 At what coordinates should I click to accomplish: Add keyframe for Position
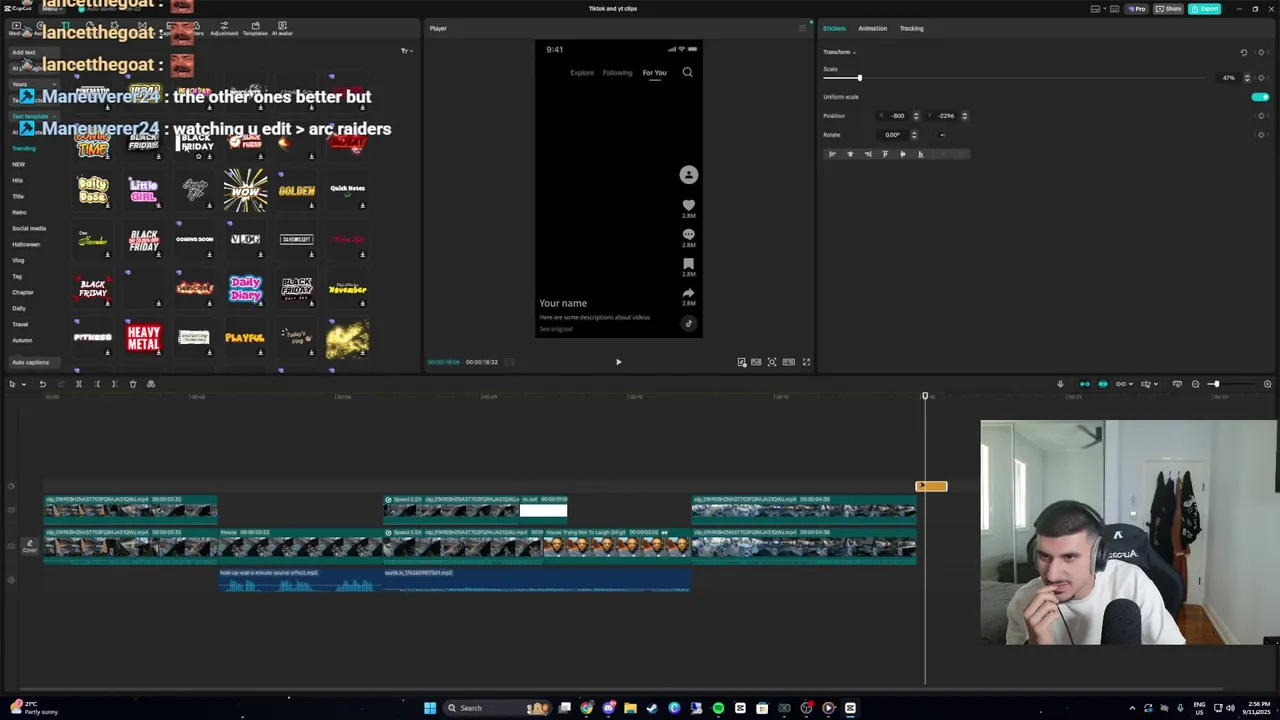tap(1261, 116)
